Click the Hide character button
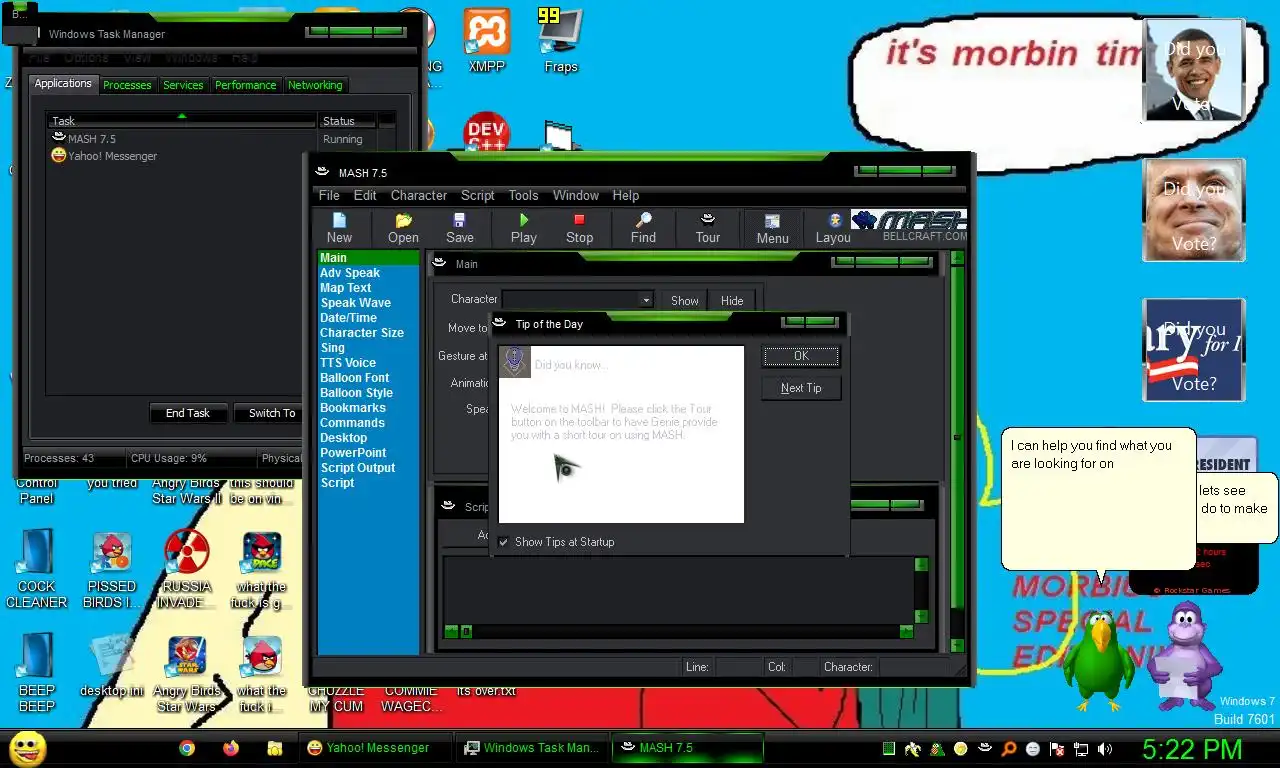 tap(732, 301)
